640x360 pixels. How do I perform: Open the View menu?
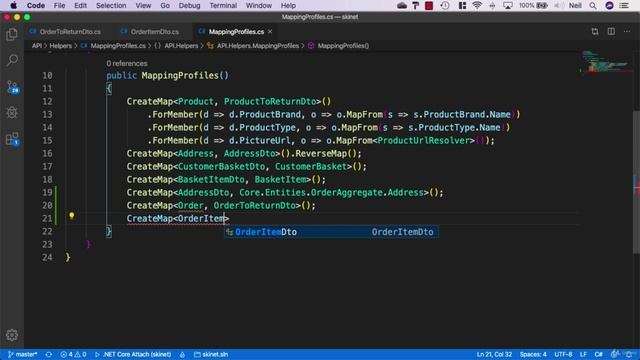click(143, 5)
